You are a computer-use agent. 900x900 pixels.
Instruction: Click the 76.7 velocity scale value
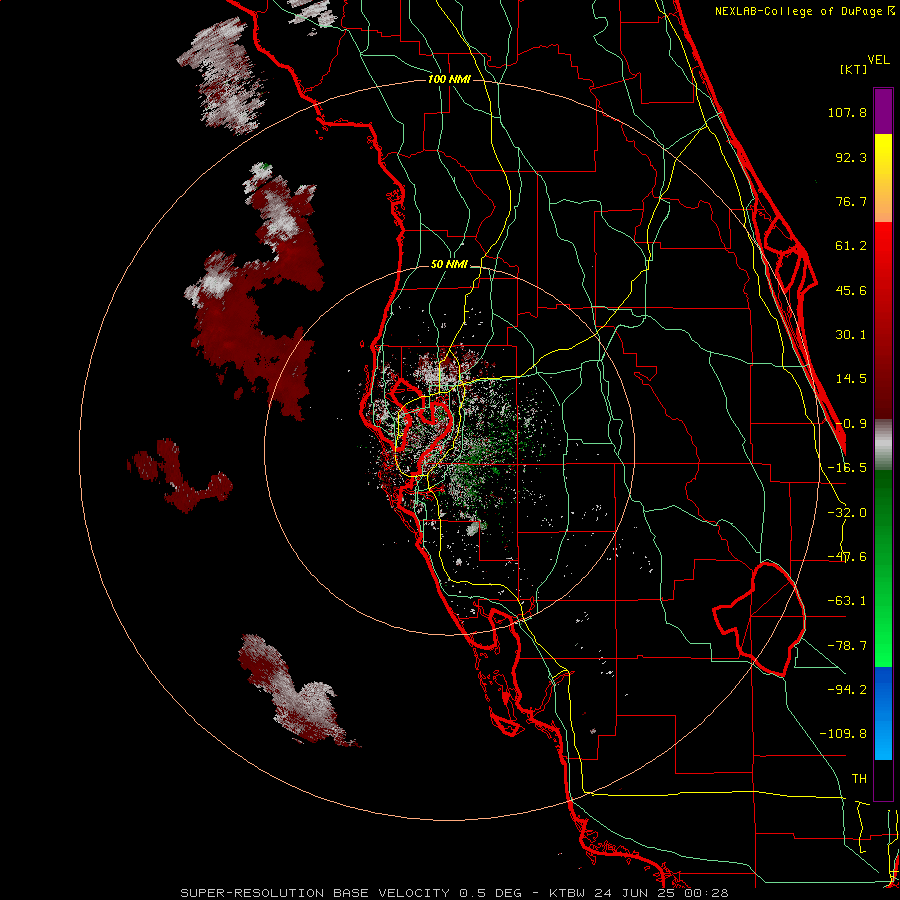[851, 201]
